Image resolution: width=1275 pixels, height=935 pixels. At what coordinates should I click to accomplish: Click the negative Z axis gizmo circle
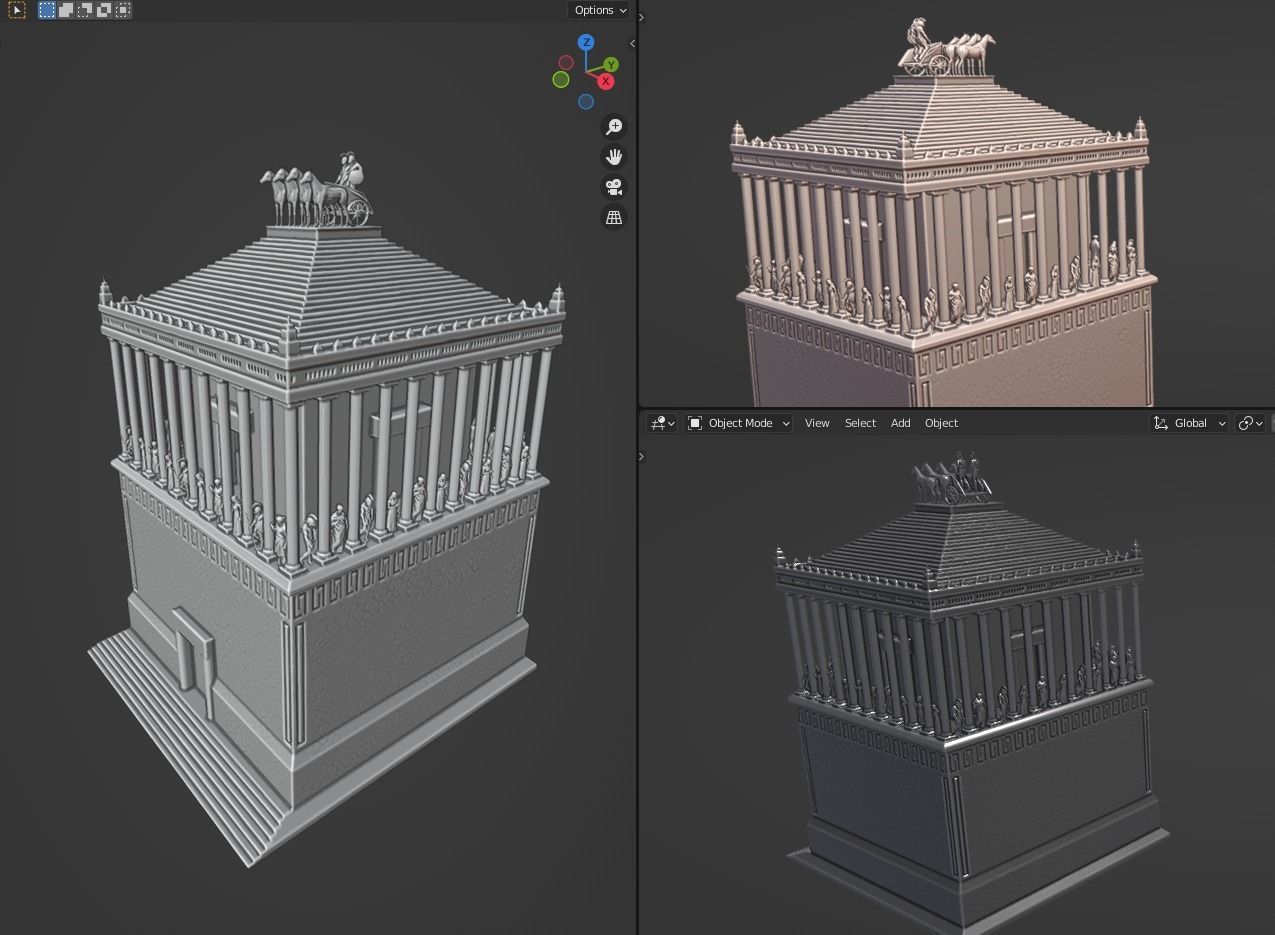[586, 101]
